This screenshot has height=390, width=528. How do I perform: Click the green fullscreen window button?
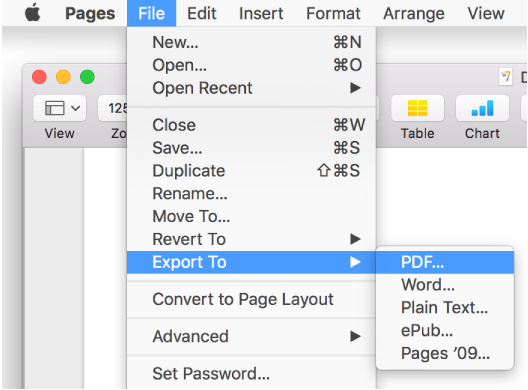pyautogui.click(x=87, y=77)
